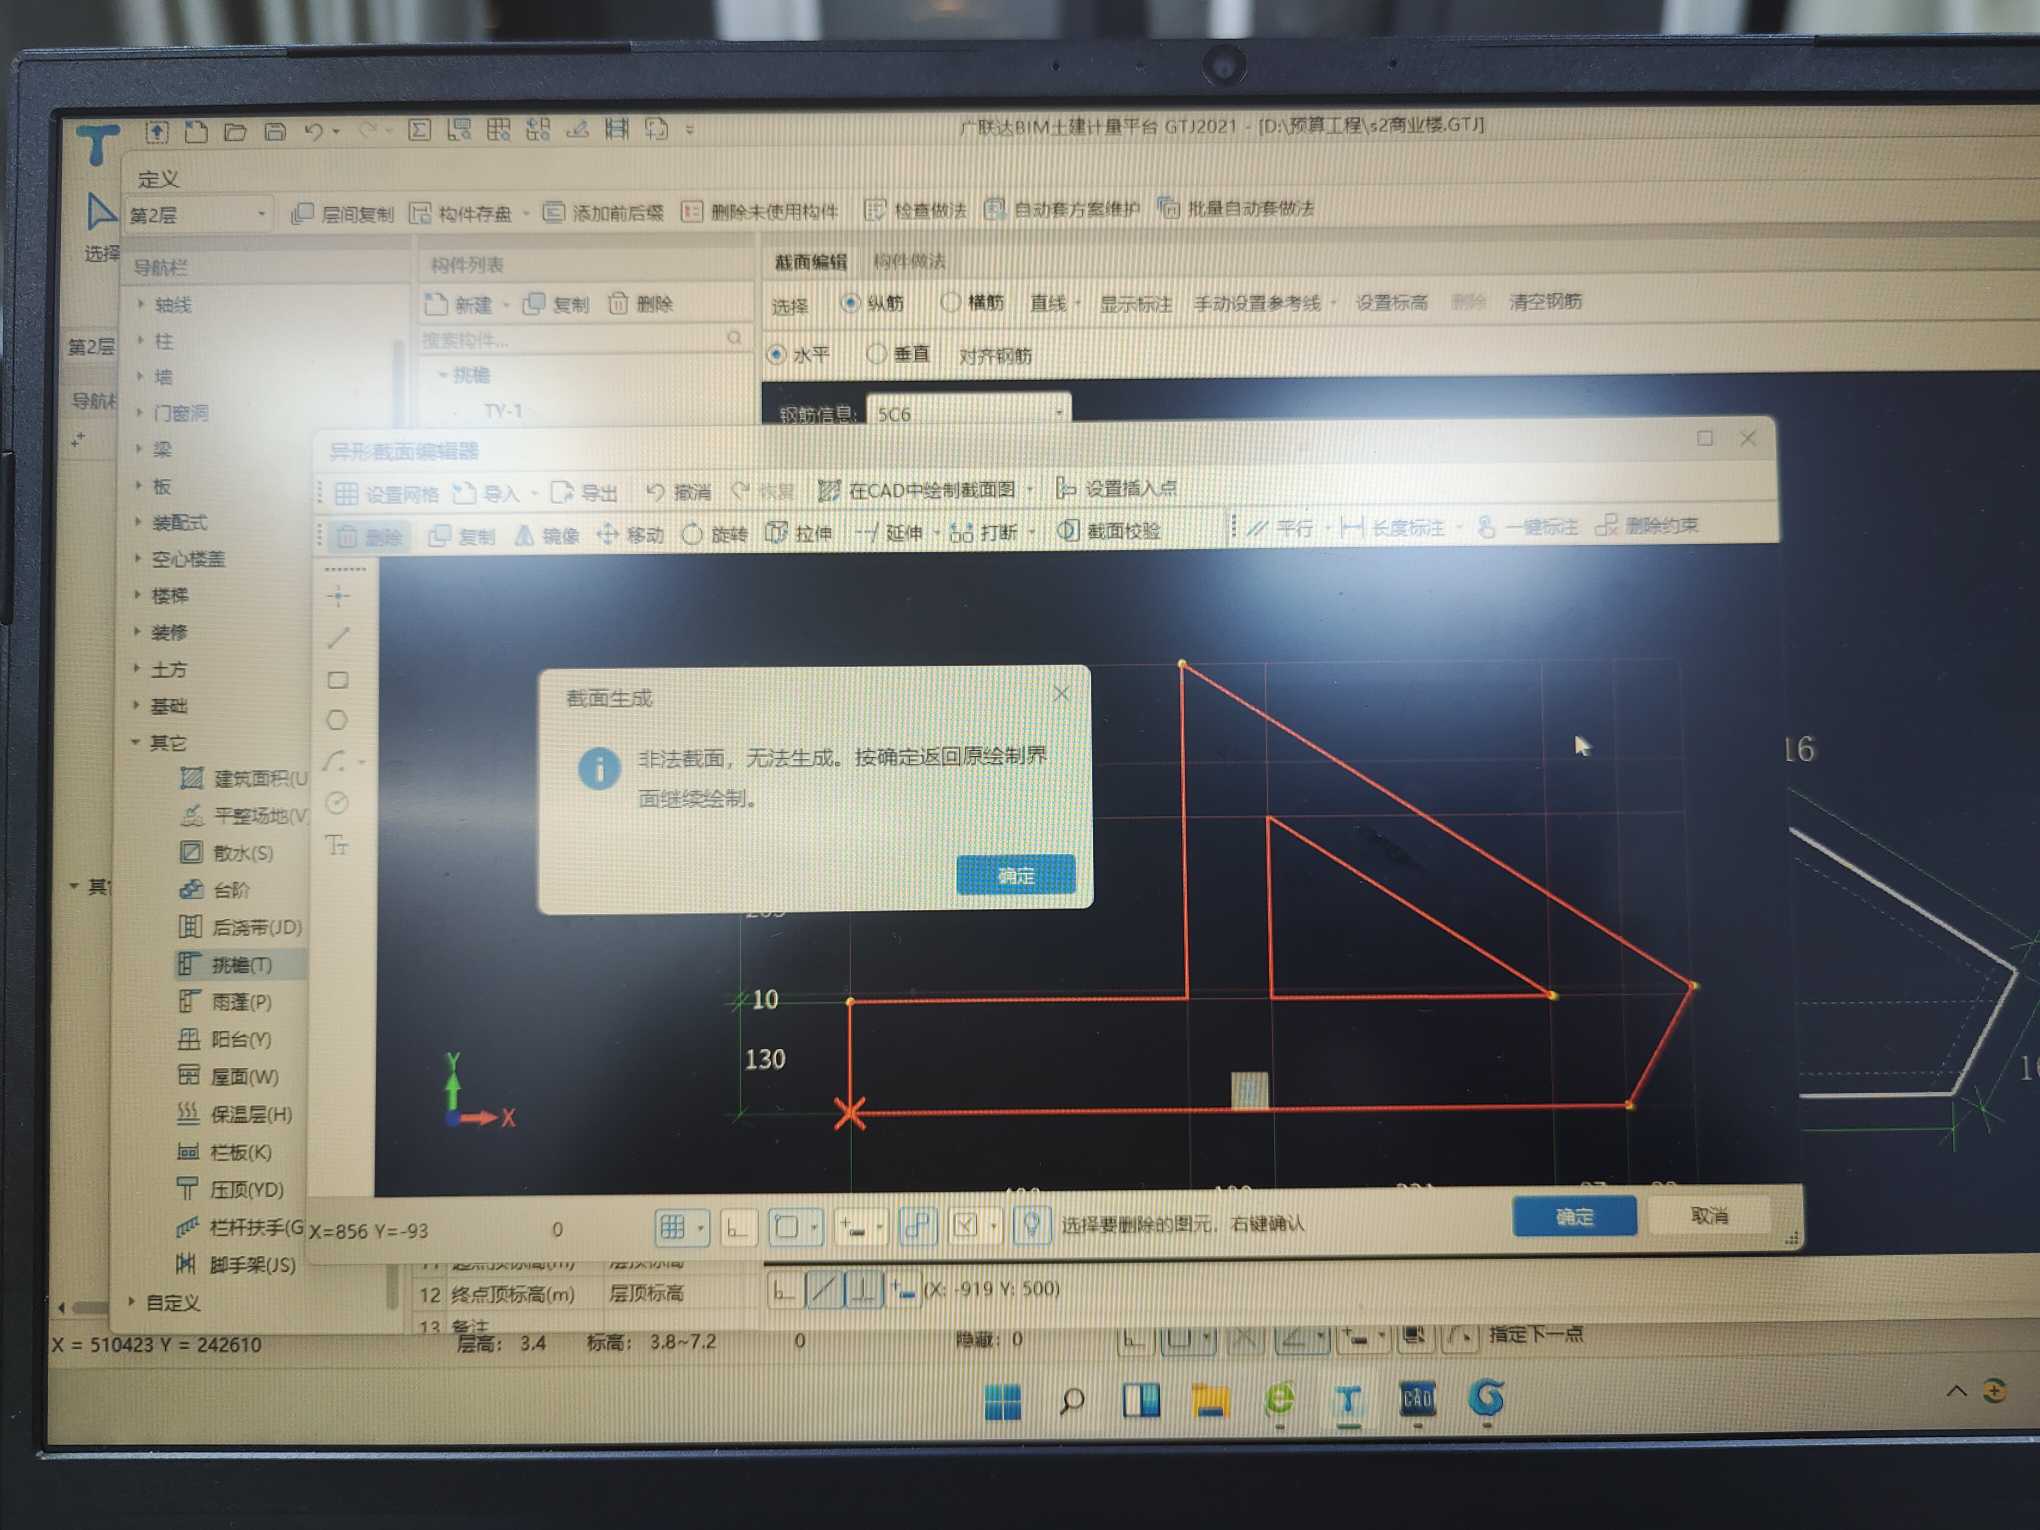The width and height of the screenshot is (2040, 1530).
Task: Select the 拉伸 stretch tool
Action: [x=798, y=533]
